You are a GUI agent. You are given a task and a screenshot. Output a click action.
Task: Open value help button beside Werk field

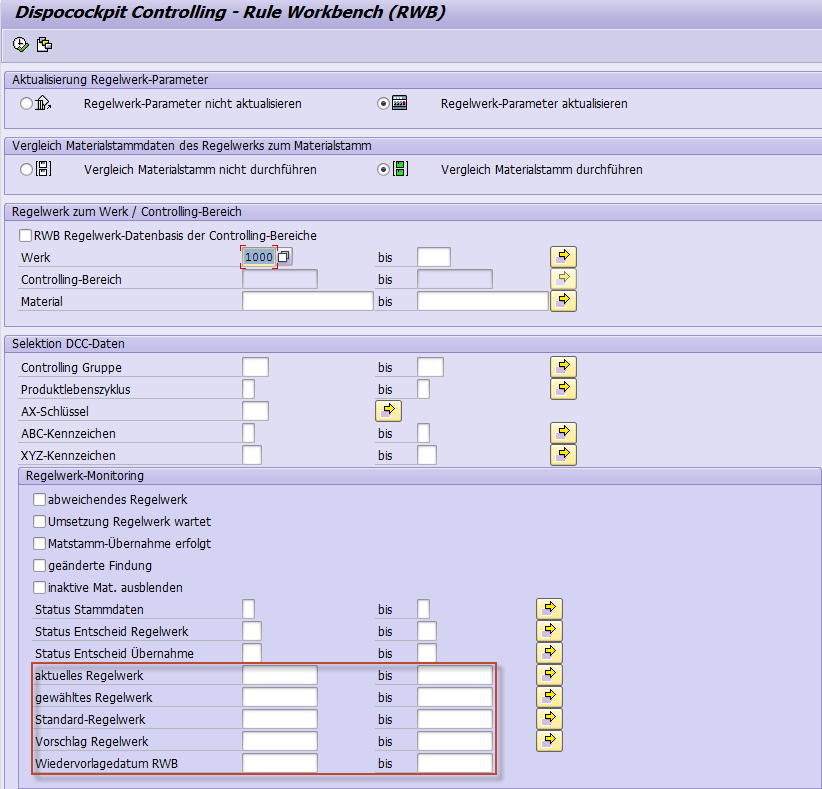(284, 257)
